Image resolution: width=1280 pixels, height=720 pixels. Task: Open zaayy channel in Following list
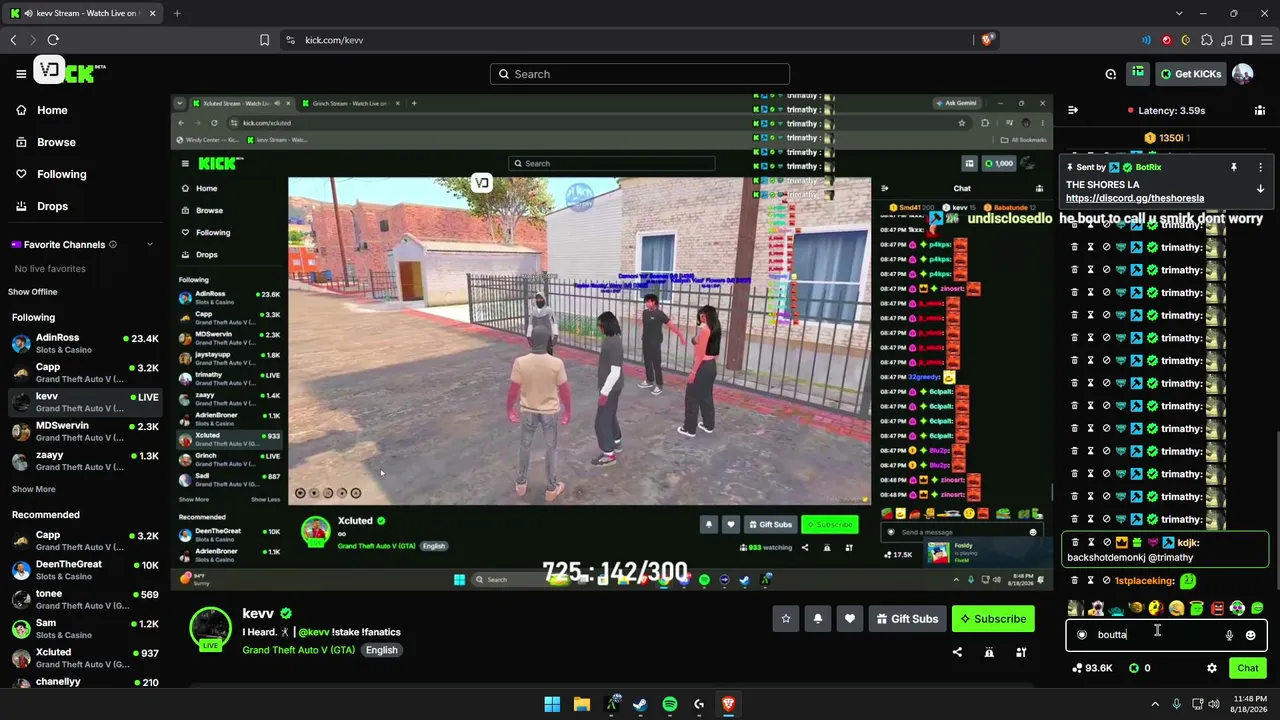point(85,461)
